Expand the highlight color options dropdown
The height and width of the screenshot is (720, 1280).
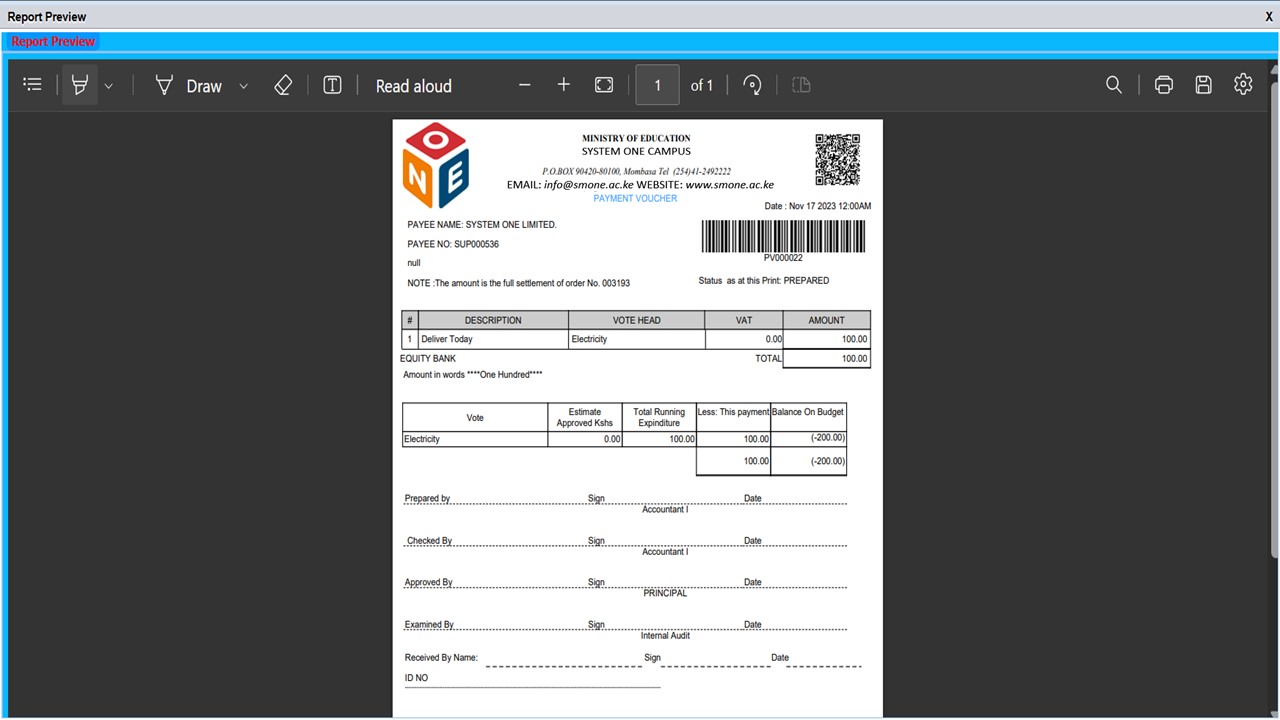tap(109, 86)
